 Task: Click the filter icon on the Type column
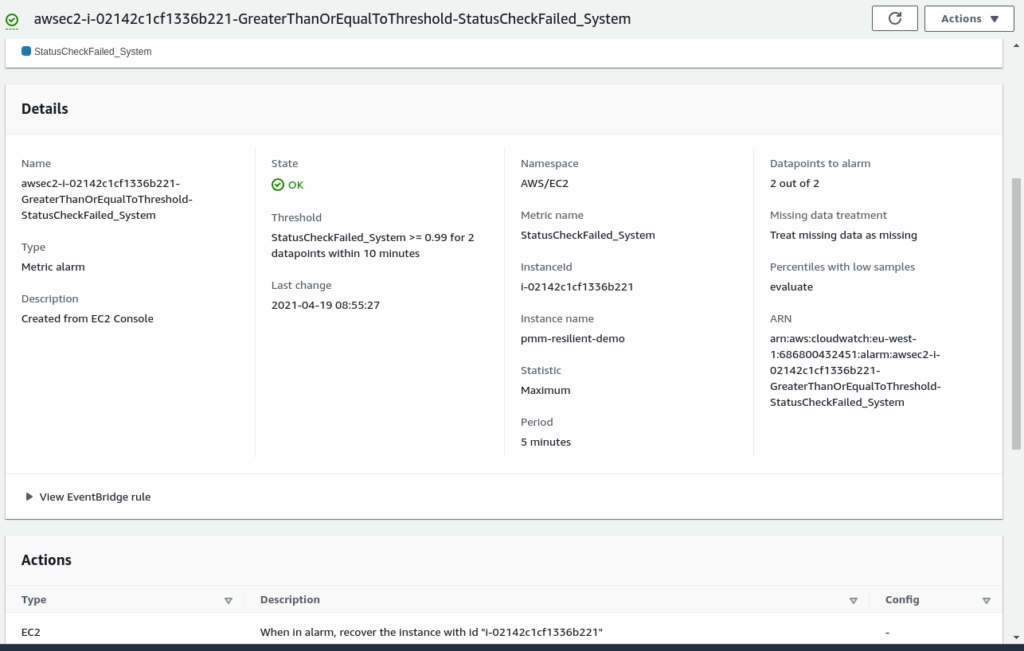tap(229, 599)
